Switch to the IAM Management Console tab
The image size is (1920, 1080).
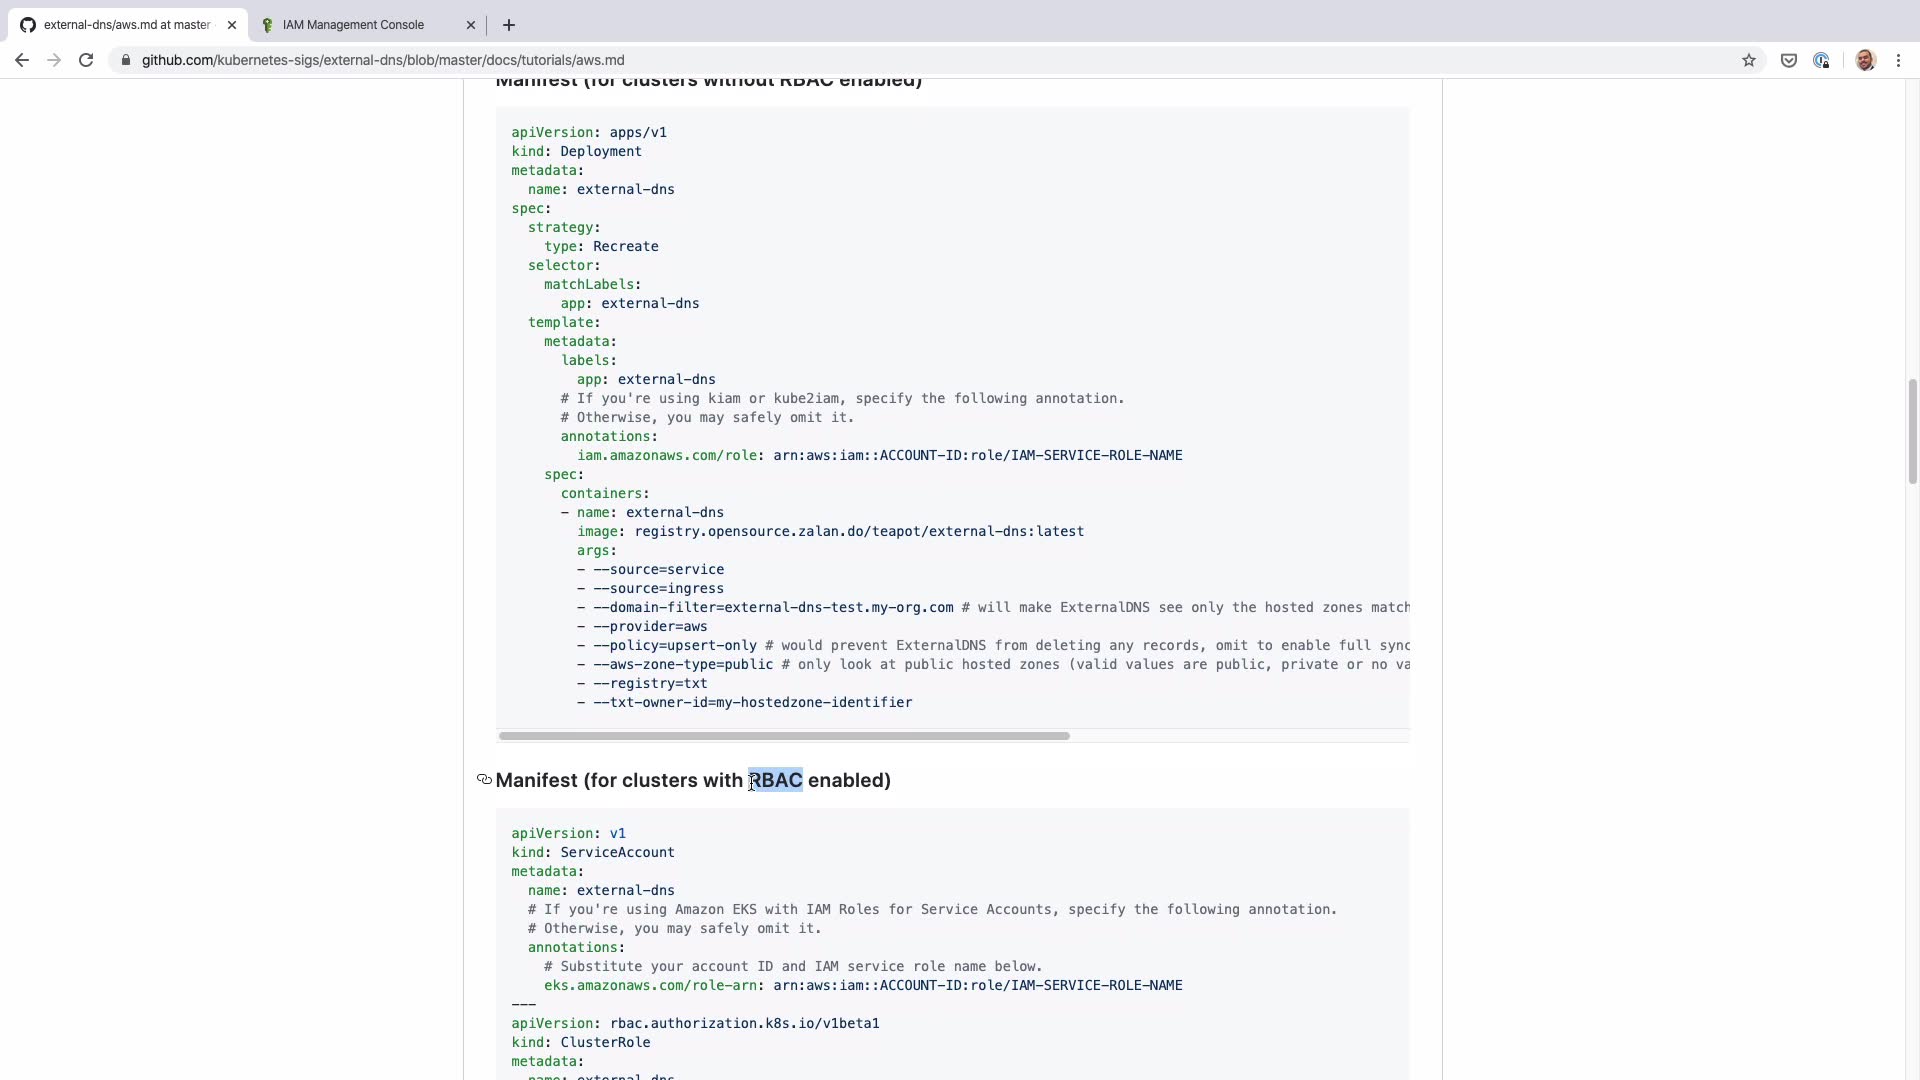tap(353, 25)
